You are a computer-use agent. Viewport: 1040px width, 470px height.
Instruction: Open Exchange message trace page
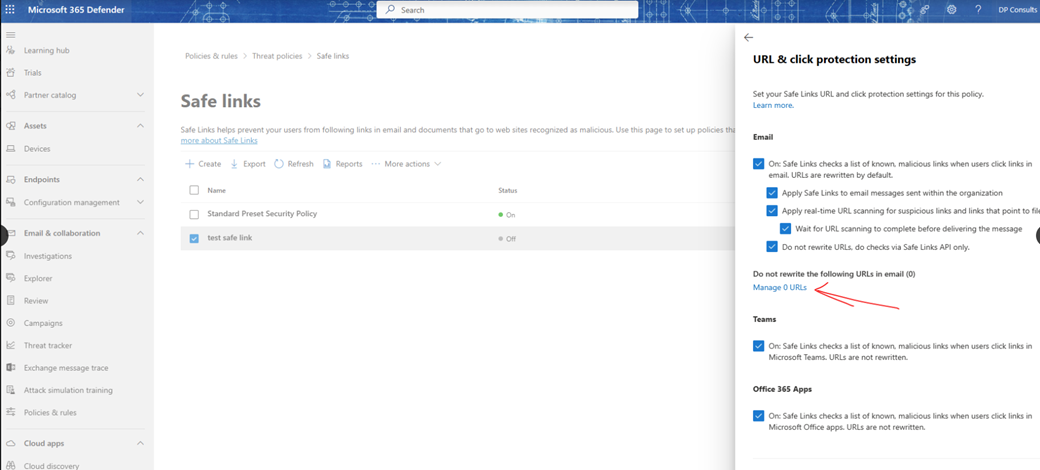click(66, 368)
